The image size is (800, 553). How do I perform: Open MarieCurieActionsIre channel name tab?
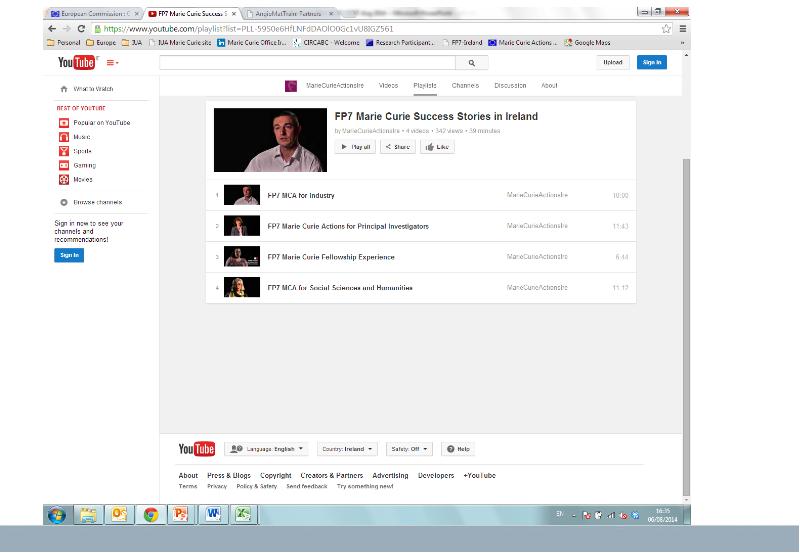click(x=335, y=86)
